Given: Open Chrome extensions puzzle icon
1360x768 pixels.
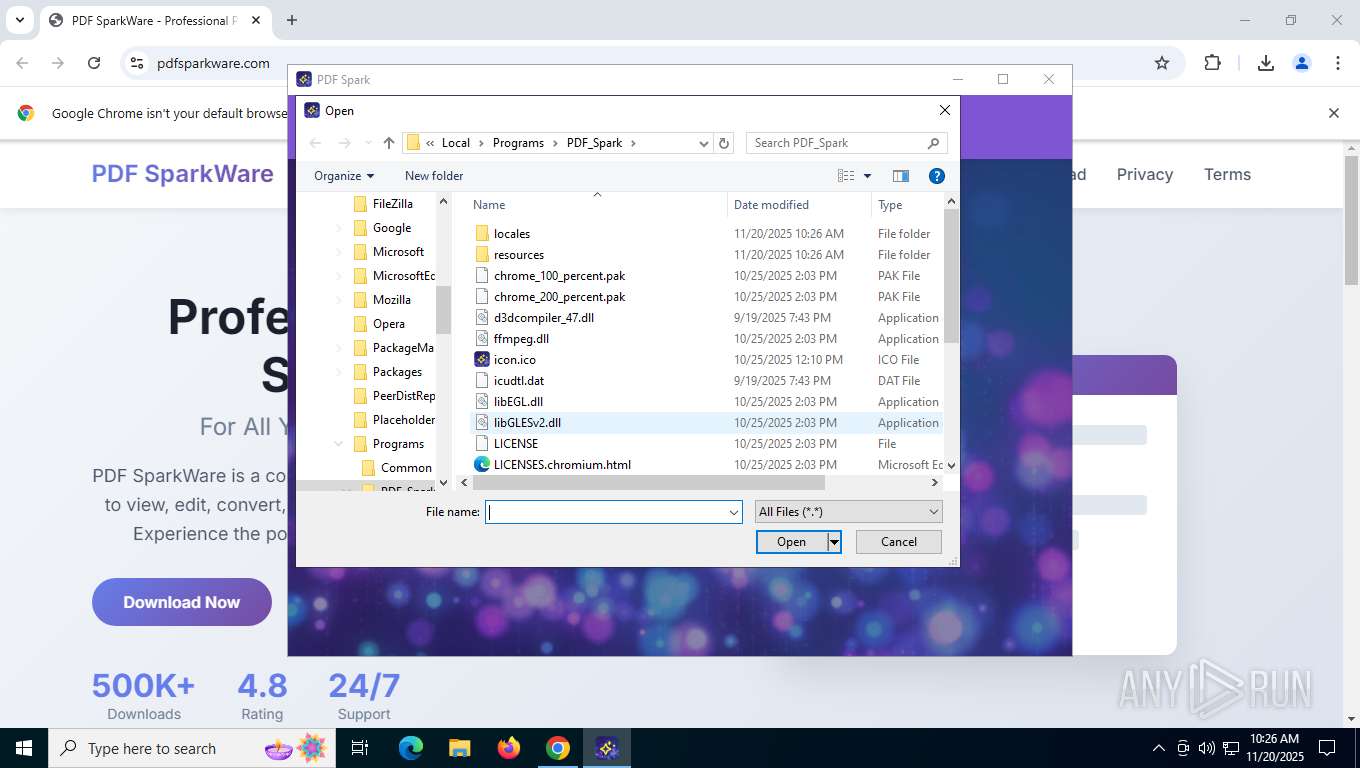Looking at the screenshot, I should [1212, 63].
